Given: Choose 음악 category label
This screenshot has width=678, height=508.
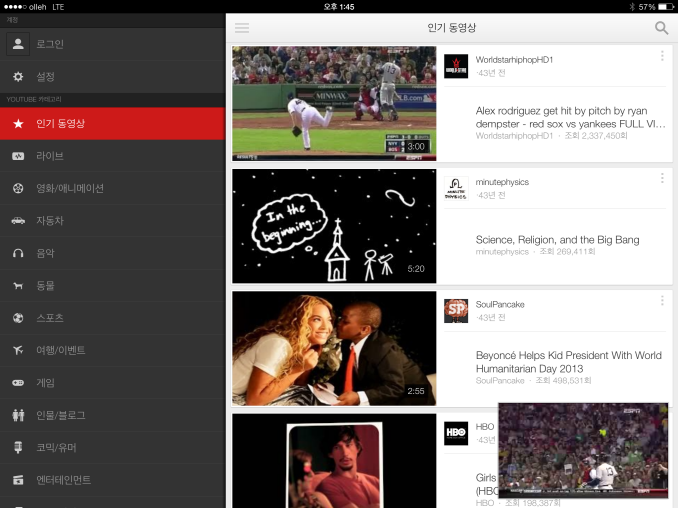Looking at the screenshot, I should click(45, 253).
